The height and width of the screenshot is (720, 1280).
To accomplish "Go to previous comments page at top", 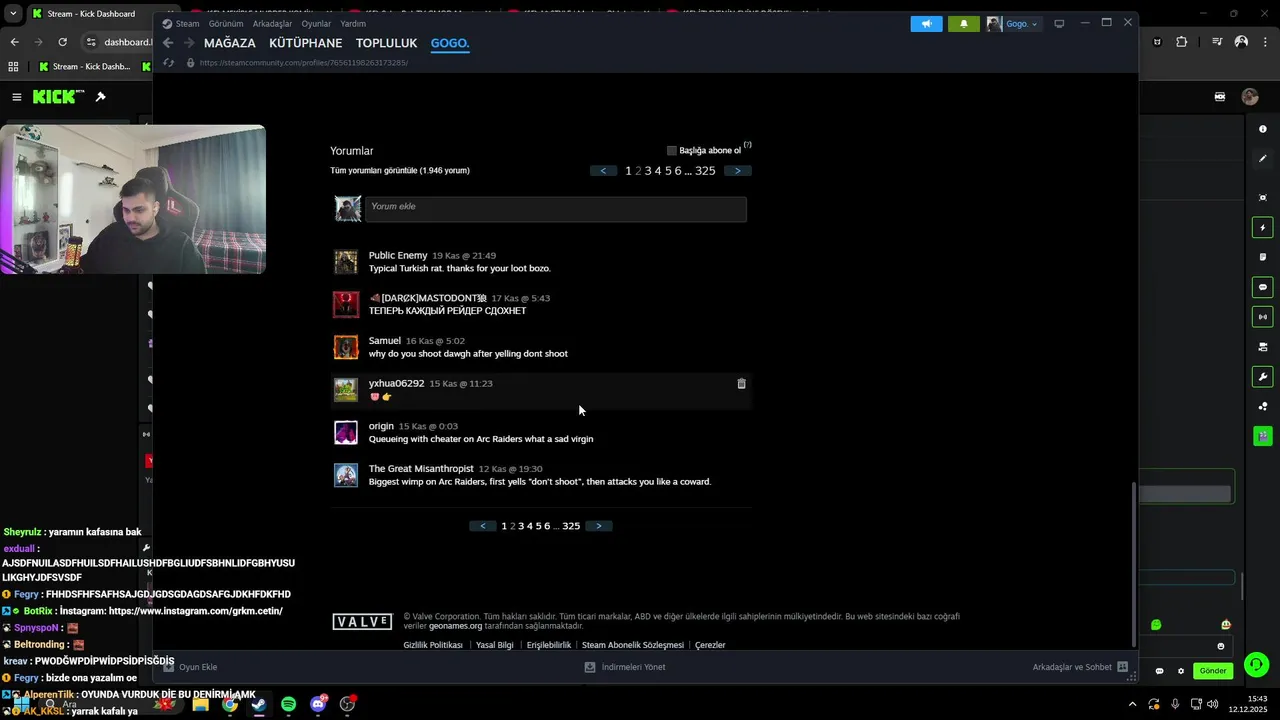I will click(603, 171).
